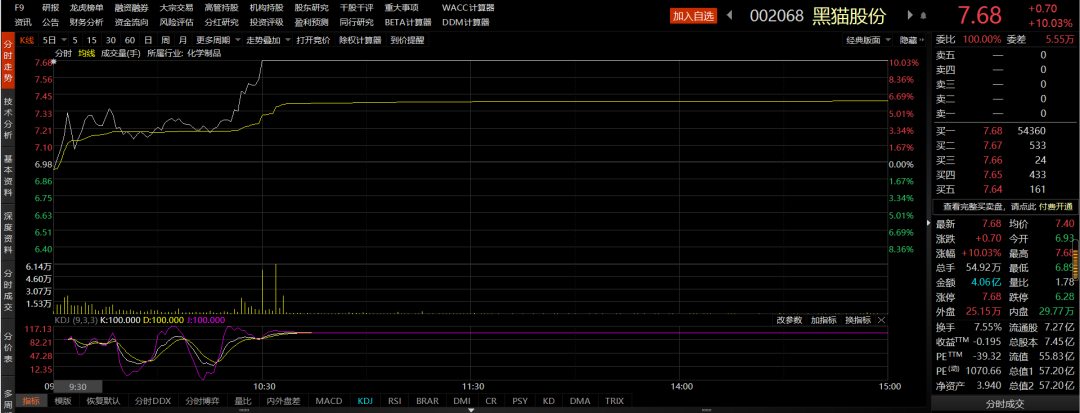
Task: Open the 除权计算器 tool
Action: [x=360, y=41]
